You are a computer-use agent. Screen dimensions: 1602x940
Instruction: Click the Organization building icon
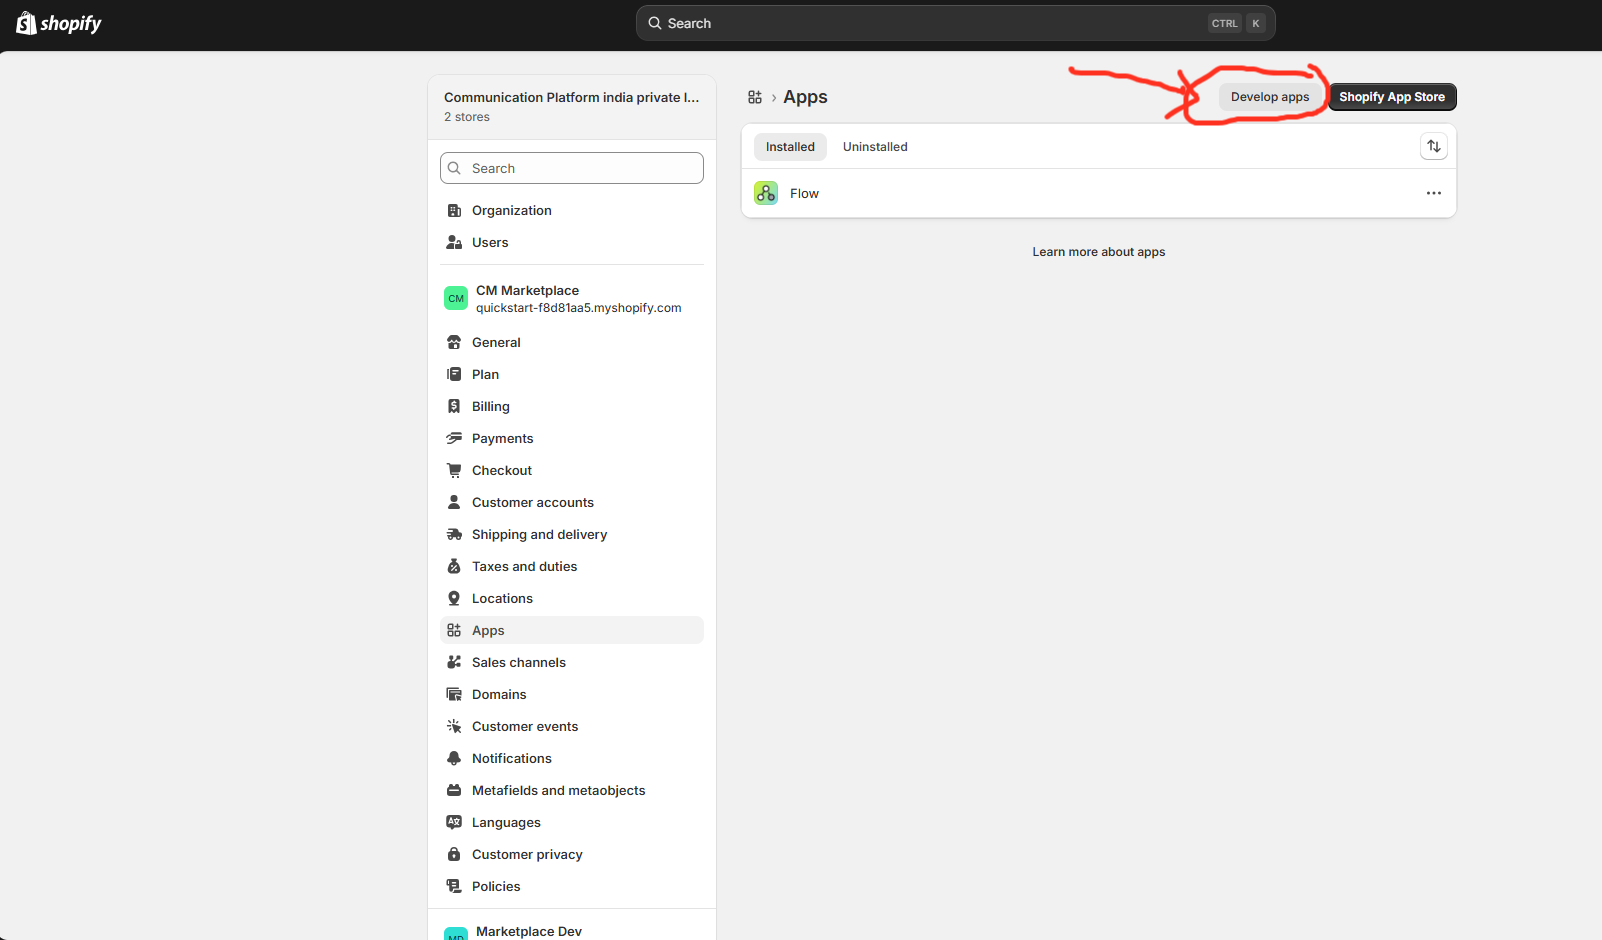pos(454,210)
